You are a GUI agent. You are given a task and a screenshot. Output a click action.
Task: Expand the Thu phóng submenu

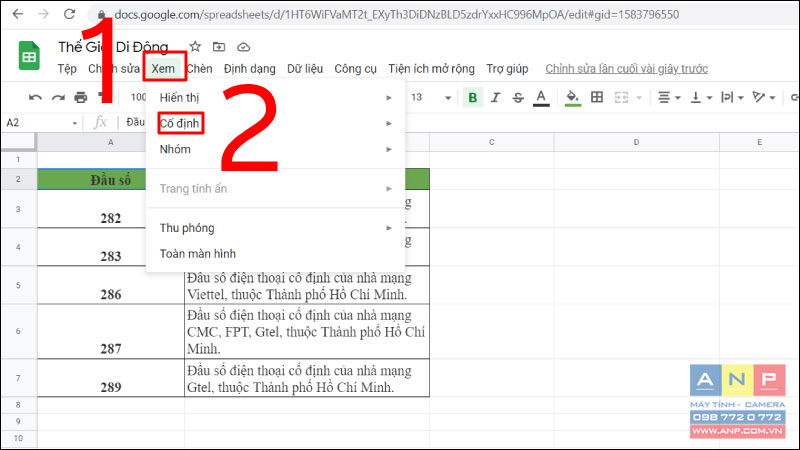click(x=276, y=228)
